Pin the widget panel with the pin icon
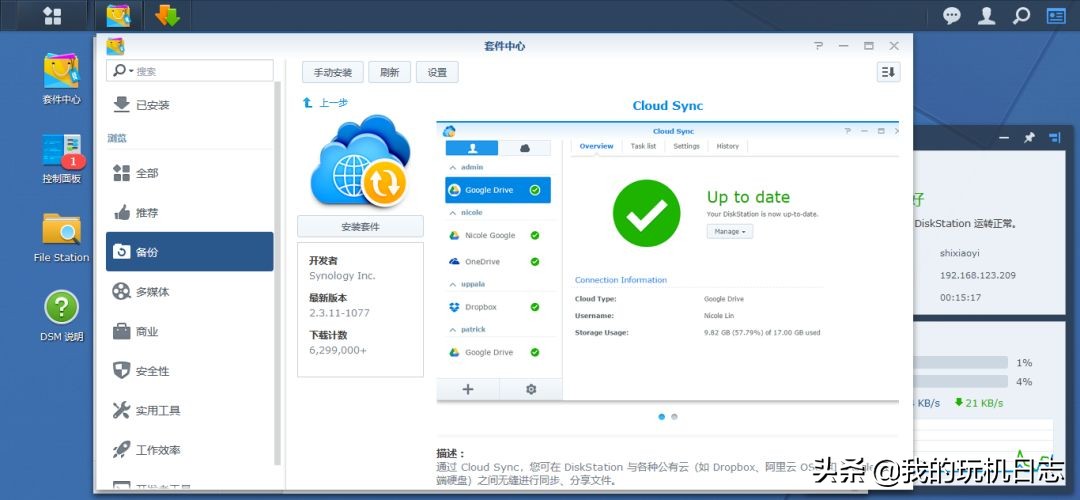 point(1029,138)
